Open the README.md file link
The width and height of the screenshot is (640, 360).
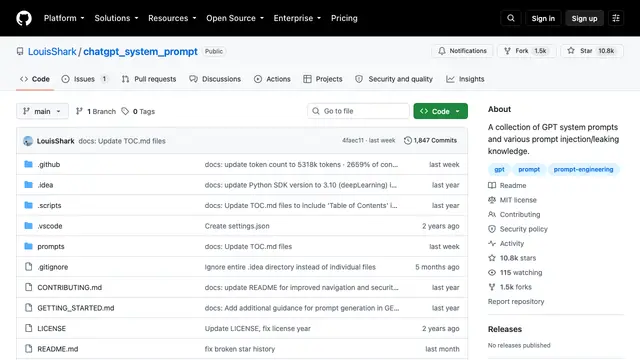click(x=58, y=349)
